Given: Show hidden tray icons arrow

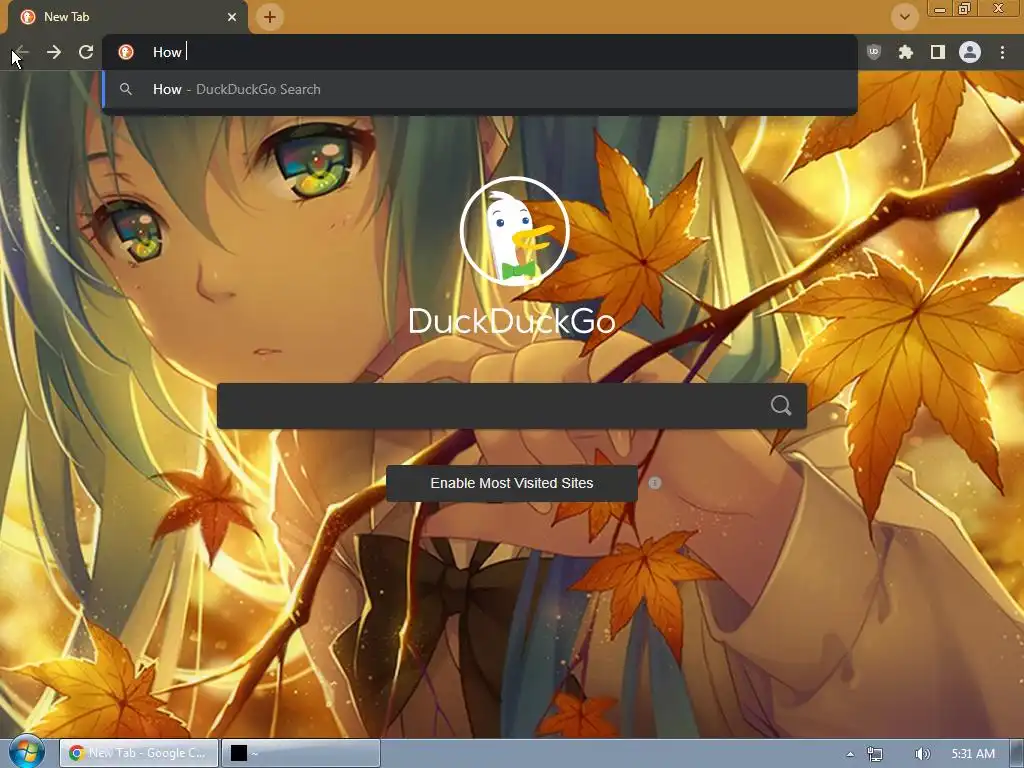Looking at the screenshot, I should (x=850, y=754).
